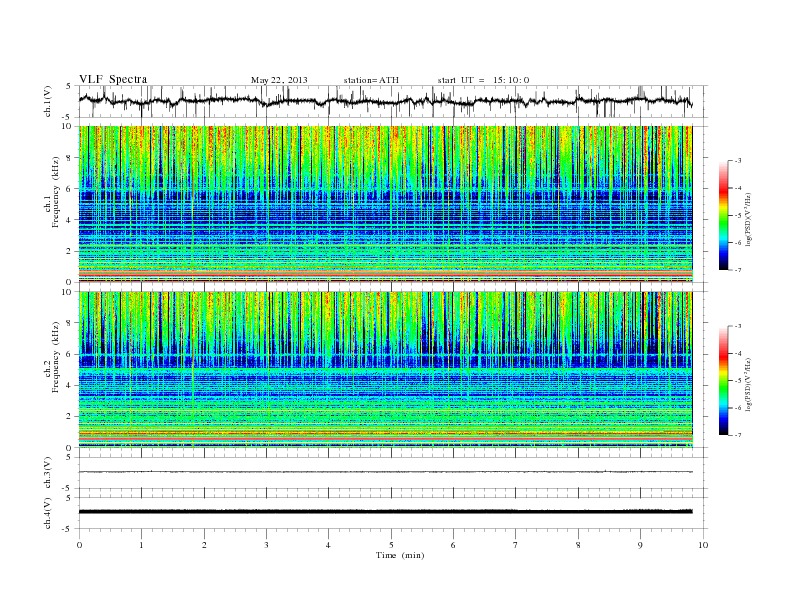Click the "station=ATH" header label
This screenshot has height=612, width=792.
point(371,80)
